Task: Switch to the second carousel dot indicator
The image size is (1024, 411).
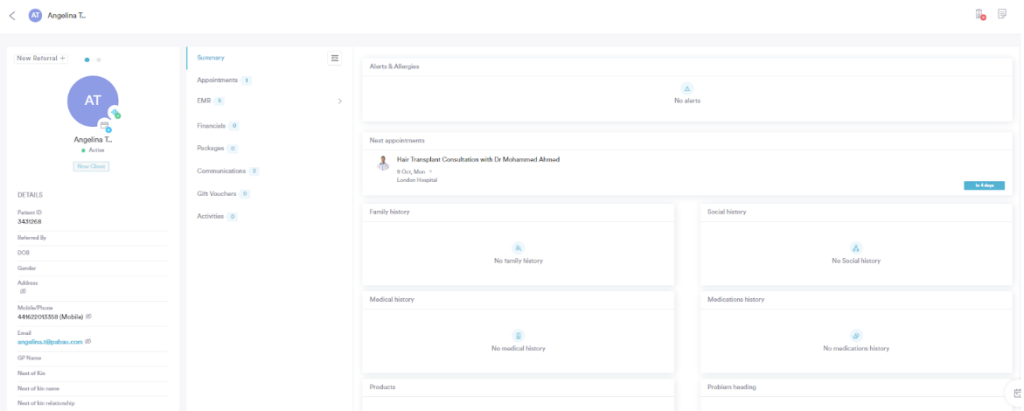Action: 98,60
